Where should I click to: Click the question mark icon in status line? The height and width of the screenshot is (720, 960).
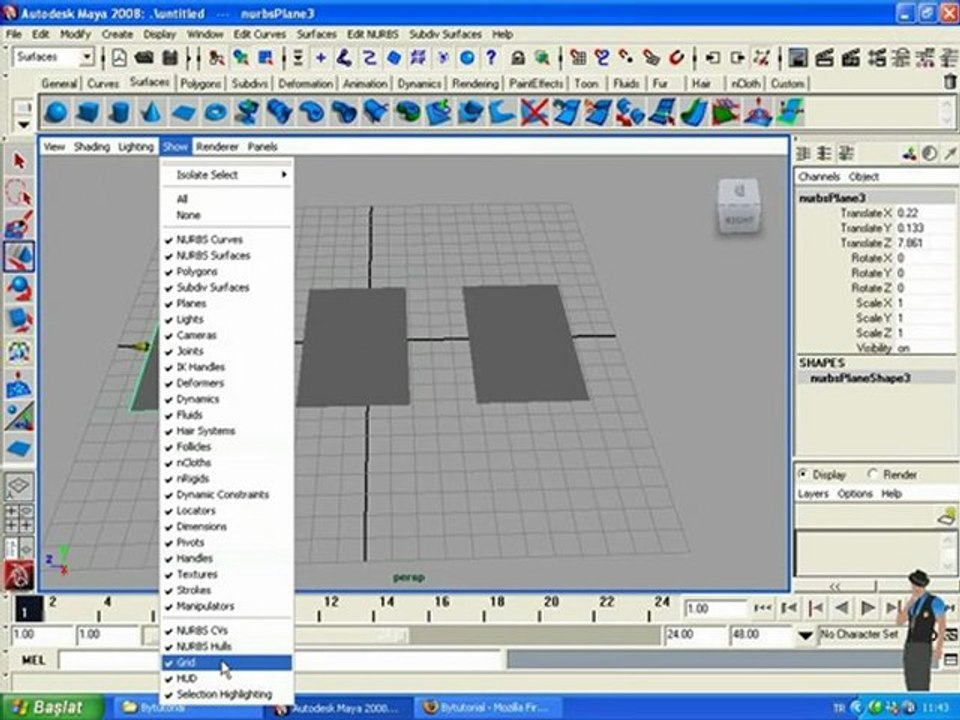(x=491, y=58)
